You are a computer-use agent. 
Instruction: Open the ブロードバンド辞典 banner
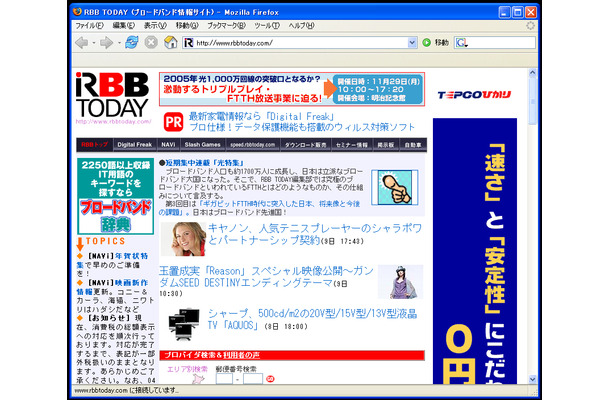point(116,196)
